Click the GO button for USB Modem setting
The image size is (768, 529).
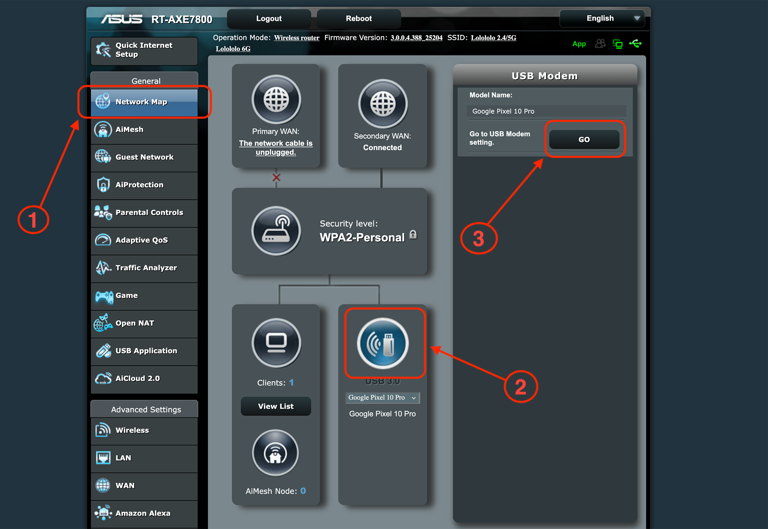click(x=584, y=140)
